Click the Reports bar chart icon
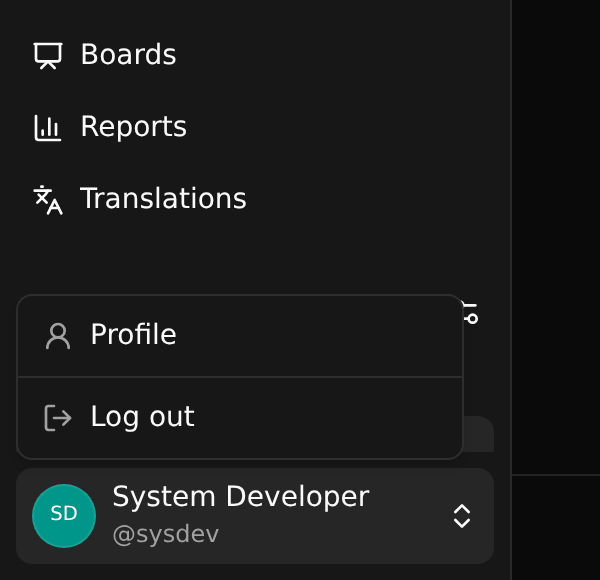Screen dimensions: 600x580 pos(47,127)
